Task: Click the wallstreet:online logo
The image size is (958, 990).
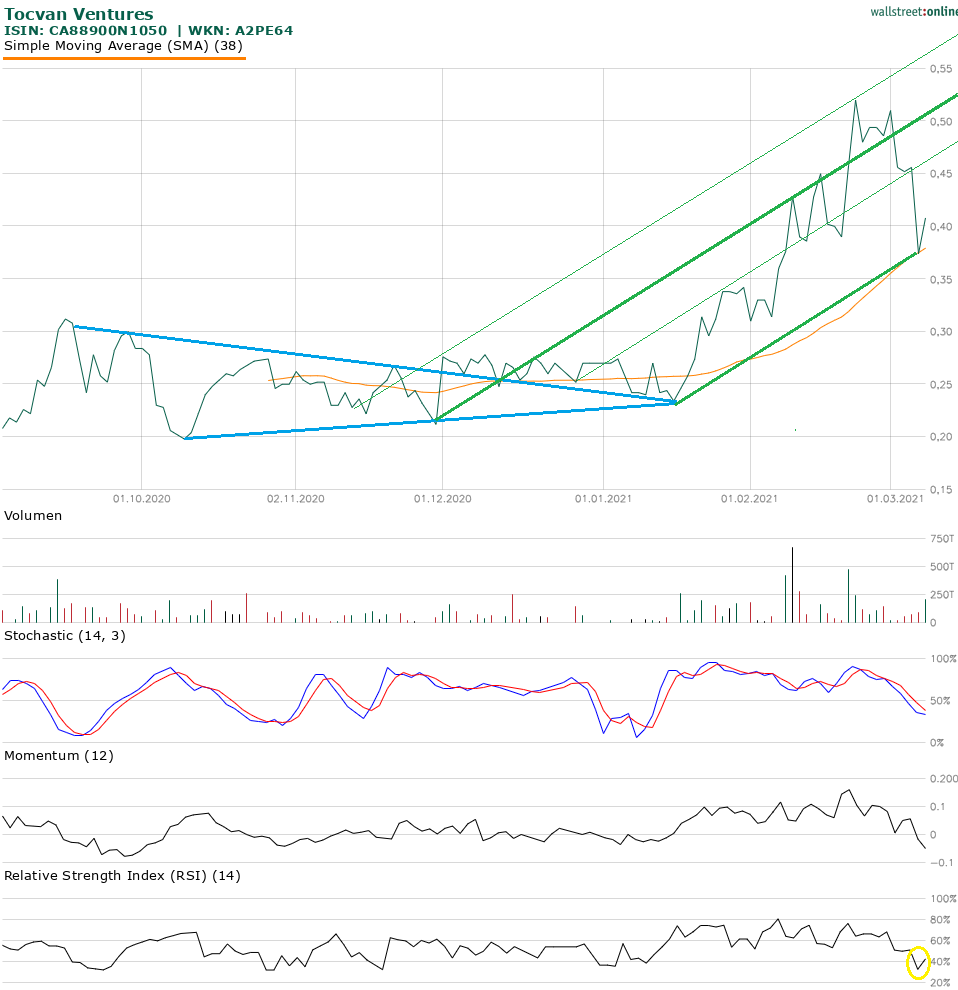Action: 914,11
